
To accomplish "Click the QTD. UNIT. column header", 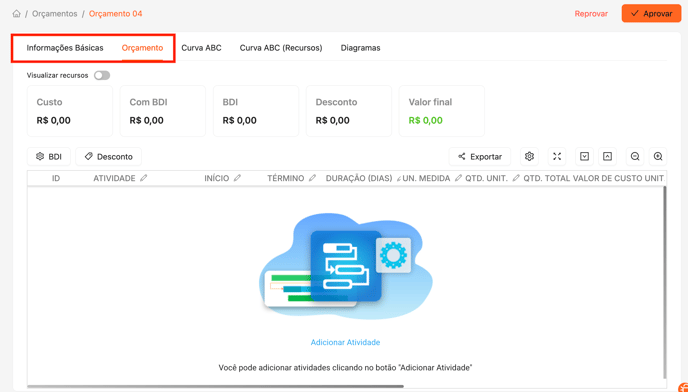I will (x=487, y=179).
